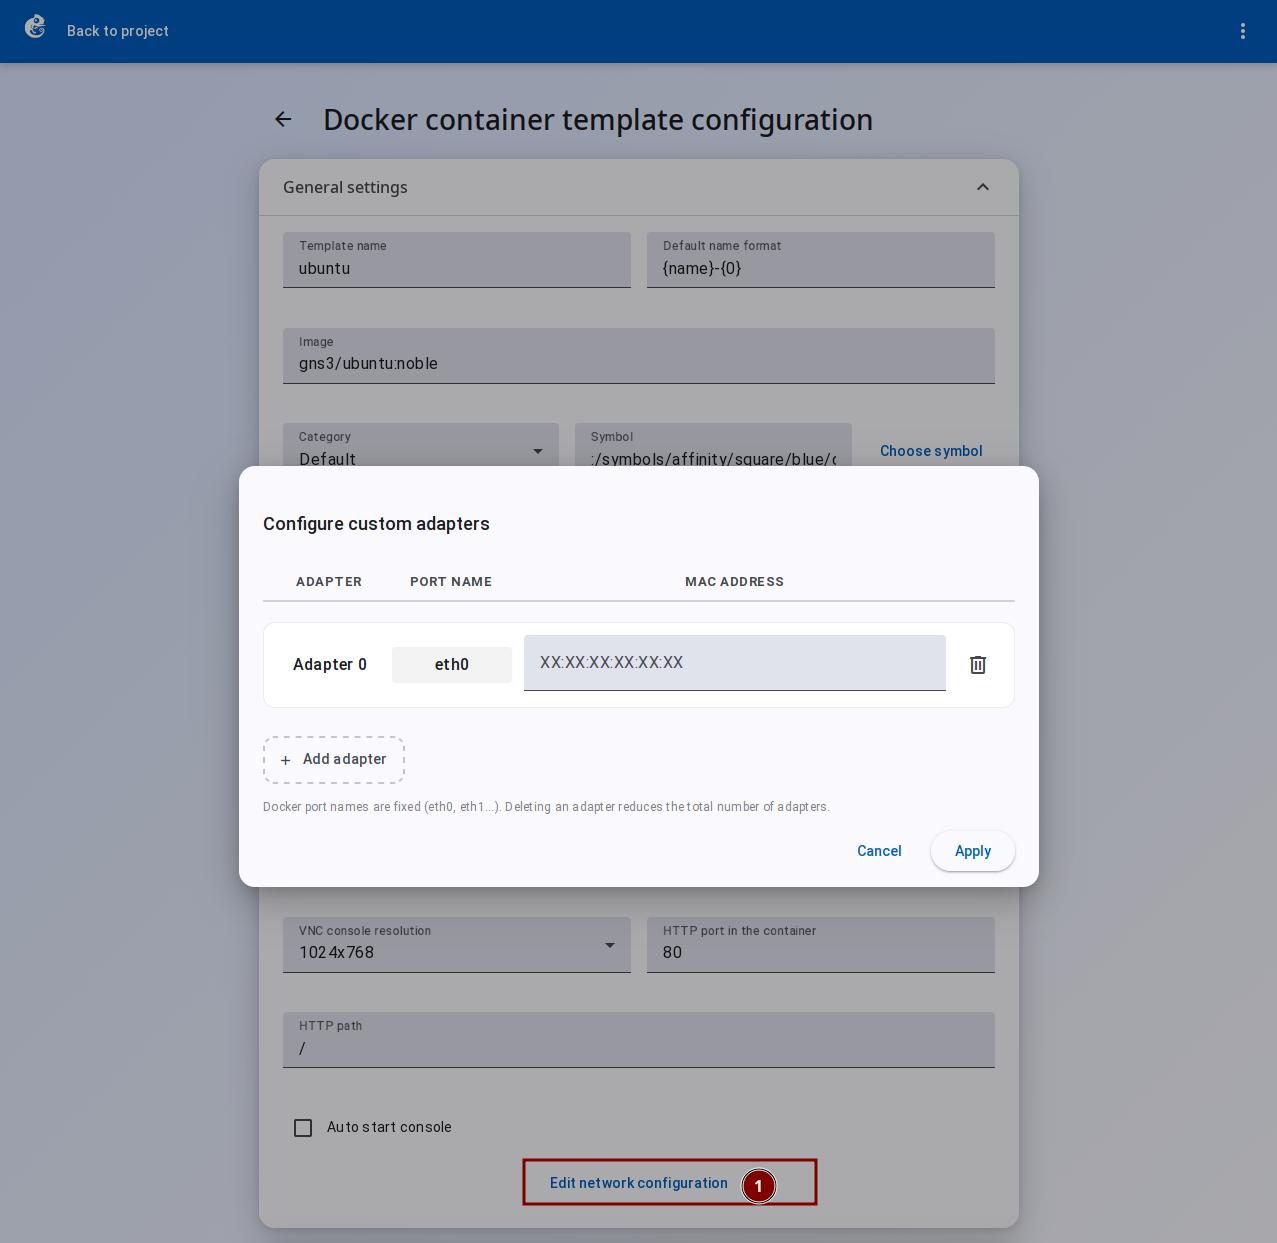Click the PORT NAME column header
The width and height of the screenshot is (1277, 1243).
pos(451,582)
